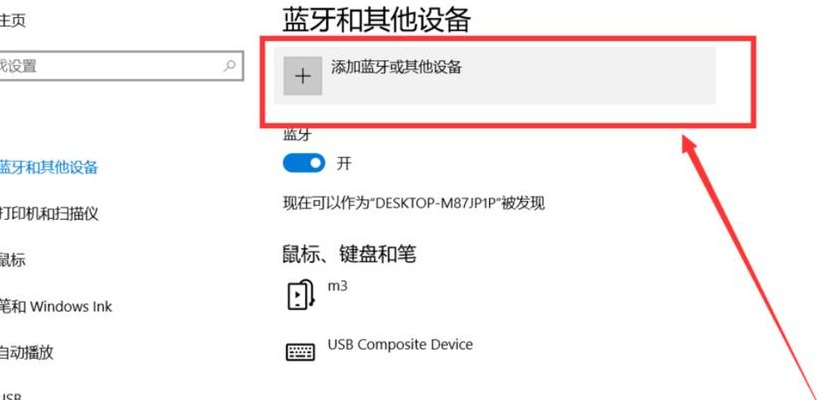
Task: Click 添加蓝牙或其他设备 text
Action: coord(396,67)
